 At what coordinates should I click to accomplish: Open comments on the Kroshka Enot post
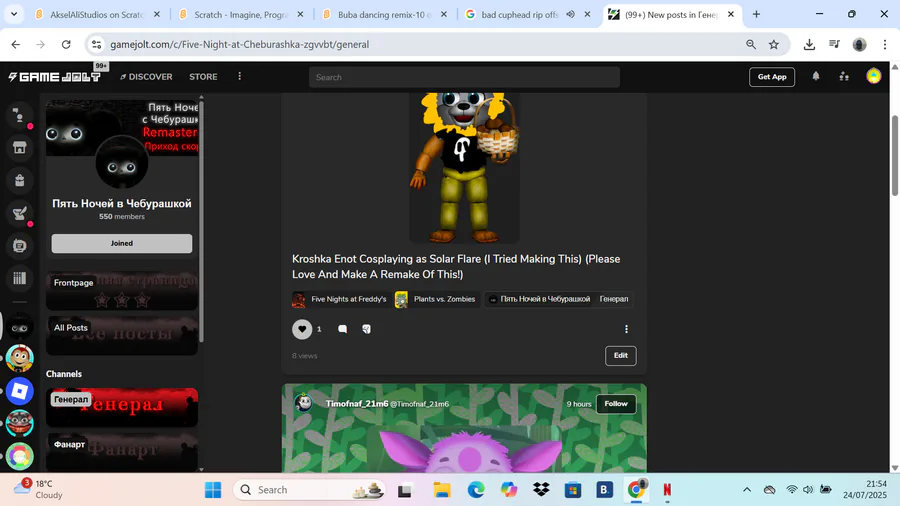coord(343,329)
